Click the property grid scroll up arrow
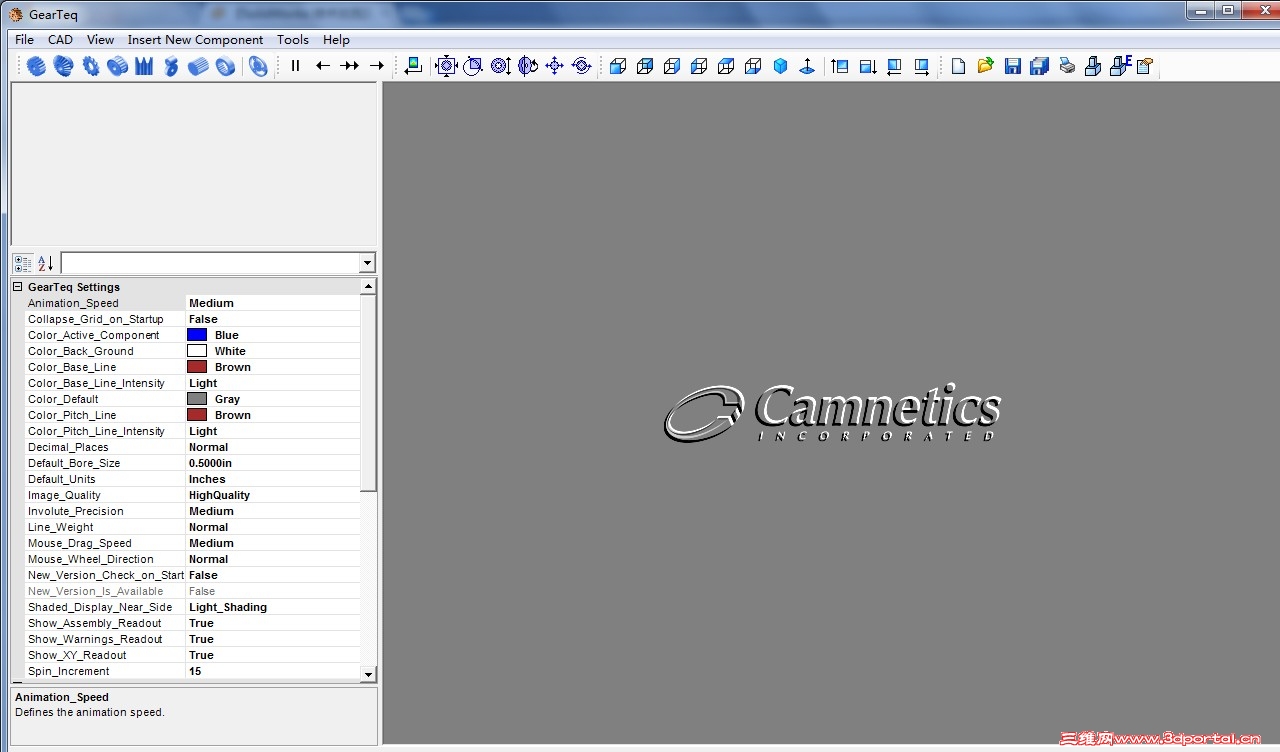 click(368, 287)
